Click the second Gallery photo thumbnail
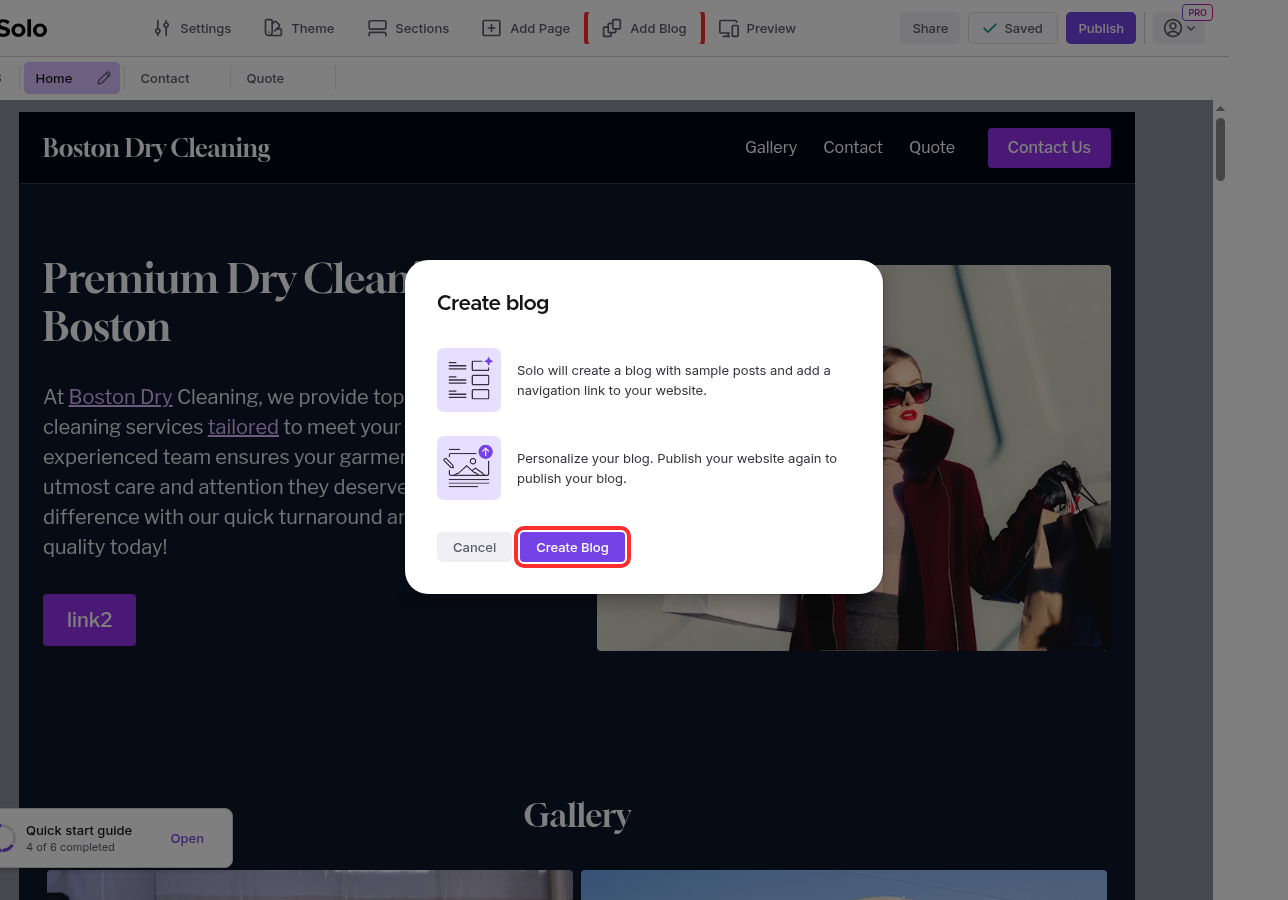The image size is (1288, 900). [x=844, y=885]
